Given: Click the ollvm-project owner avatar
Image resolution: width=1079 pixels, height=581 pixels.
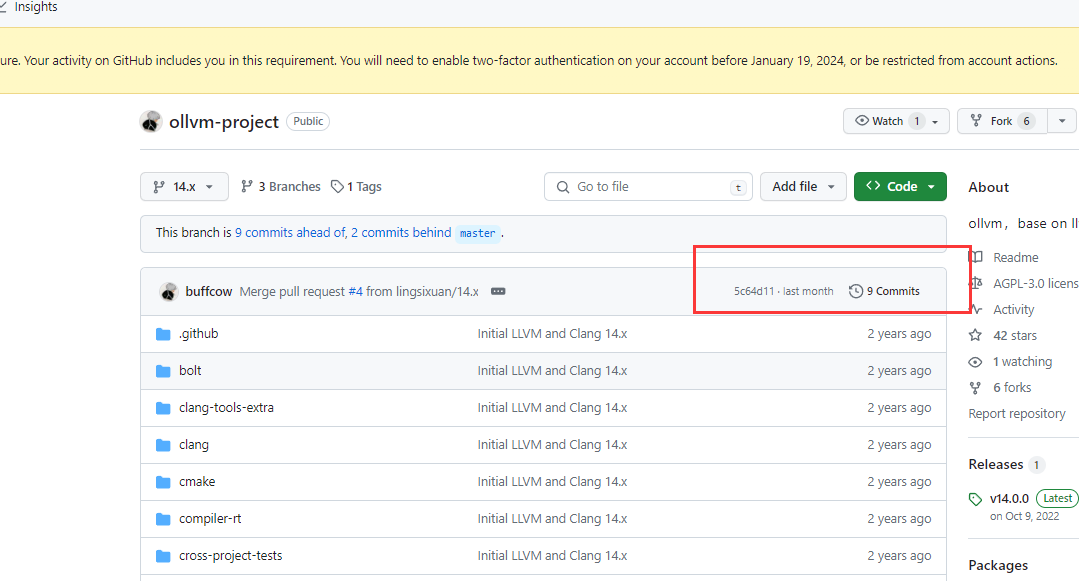Looking at the screenshot, I should click(151, 122).
